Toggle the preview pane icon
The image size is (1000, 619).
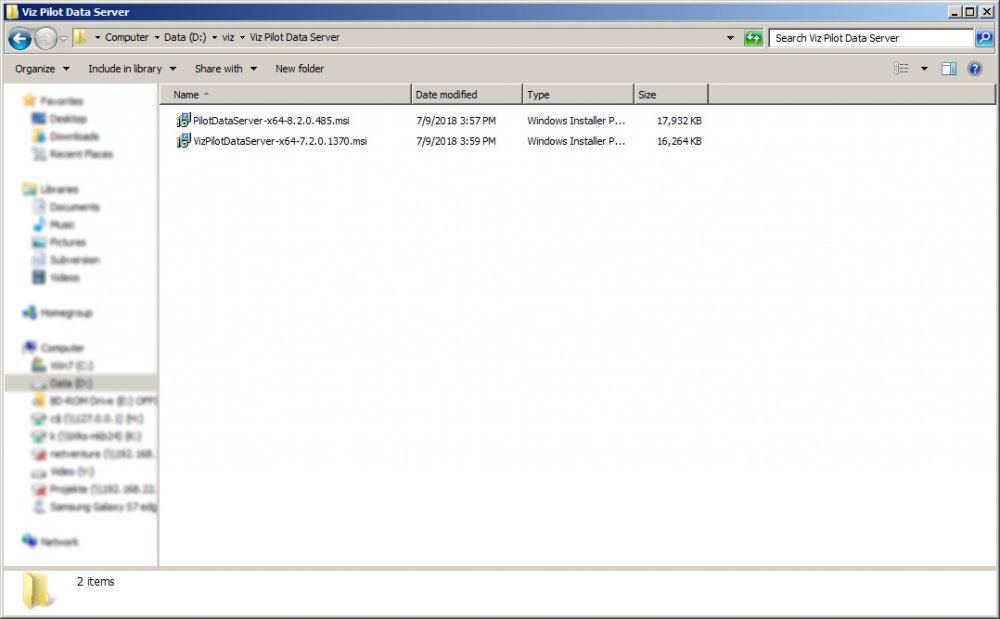[949, 69]
